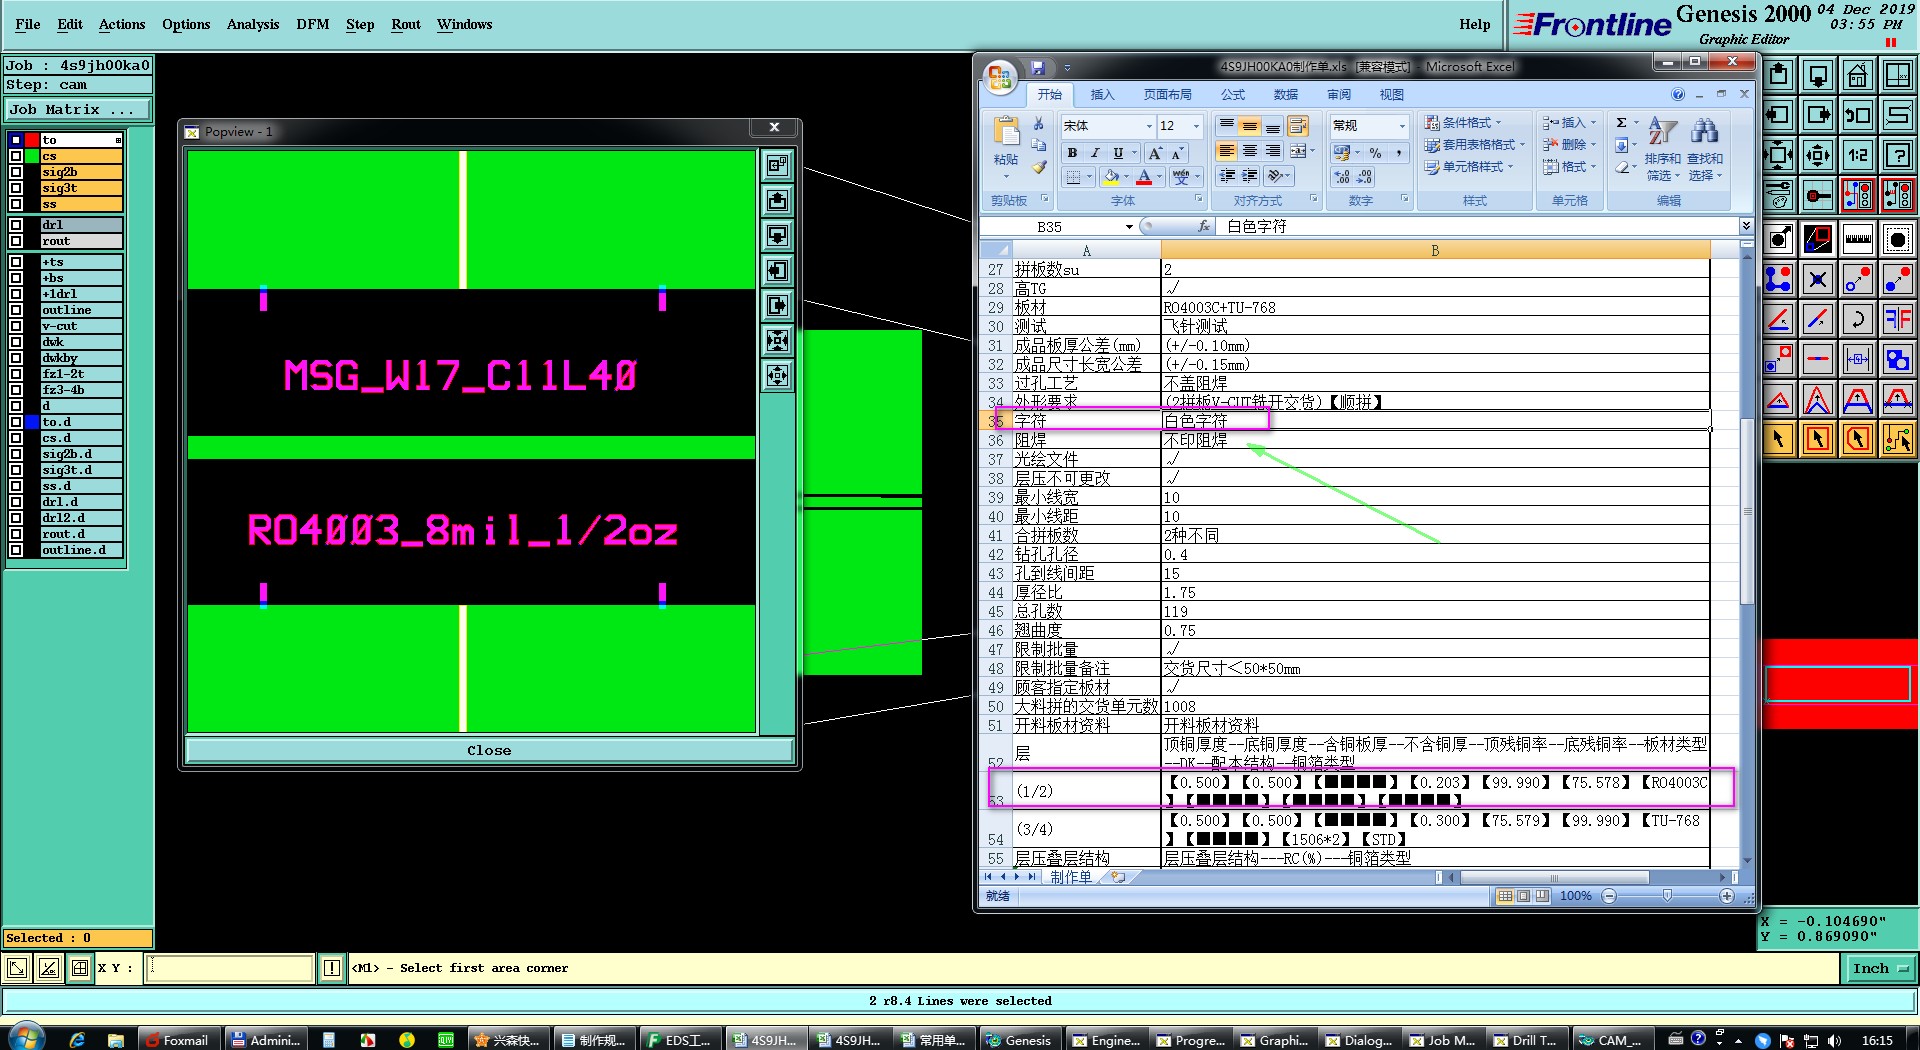Click Help in the Genesis menu bar
1920x1050 pixels.
1474,24
